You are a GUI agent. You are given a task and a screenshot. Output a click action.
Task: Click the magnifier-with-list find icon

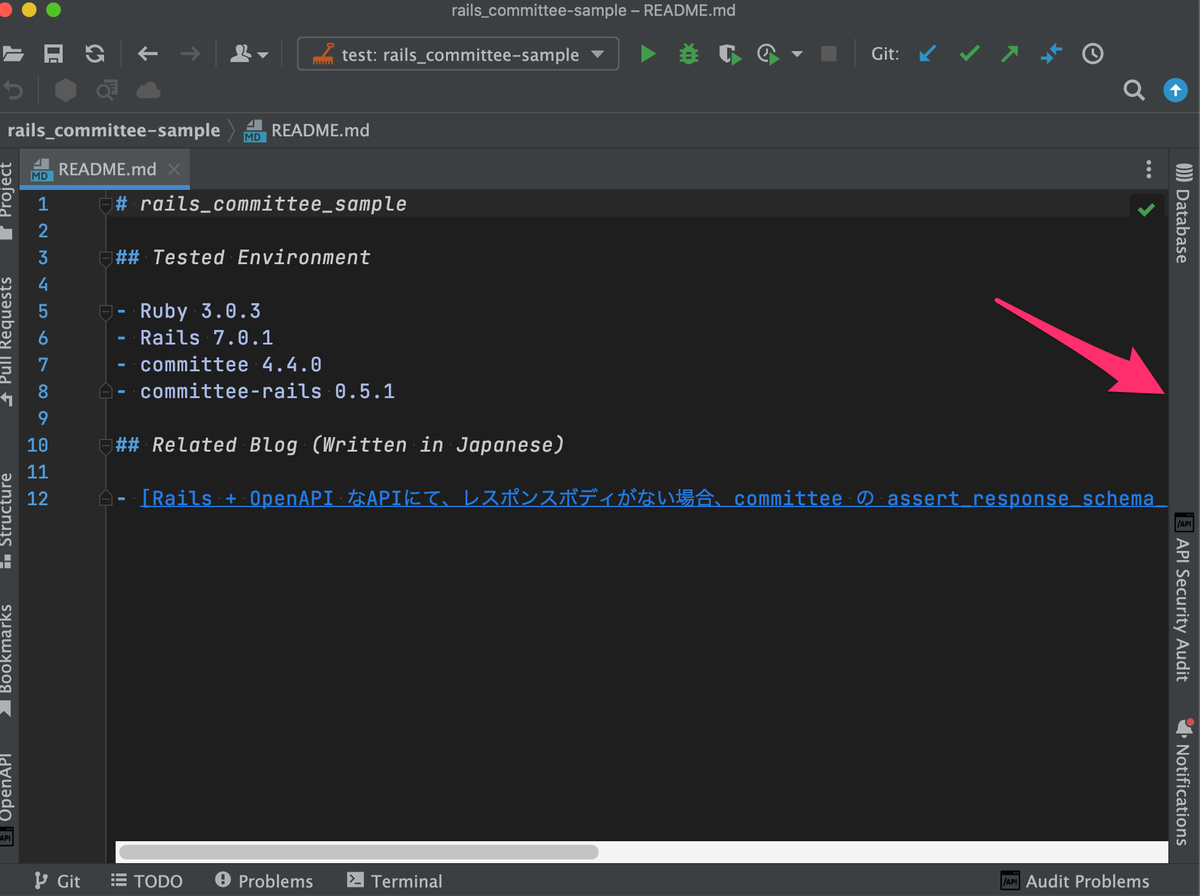[x=107, y=91]
